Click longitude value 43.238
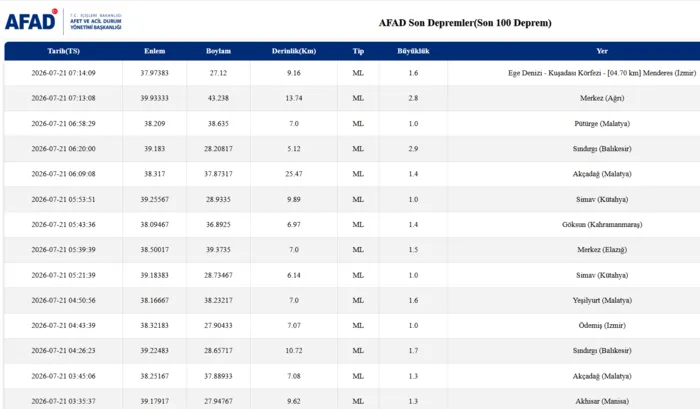 pyautogui.click(x=218, y=98)
